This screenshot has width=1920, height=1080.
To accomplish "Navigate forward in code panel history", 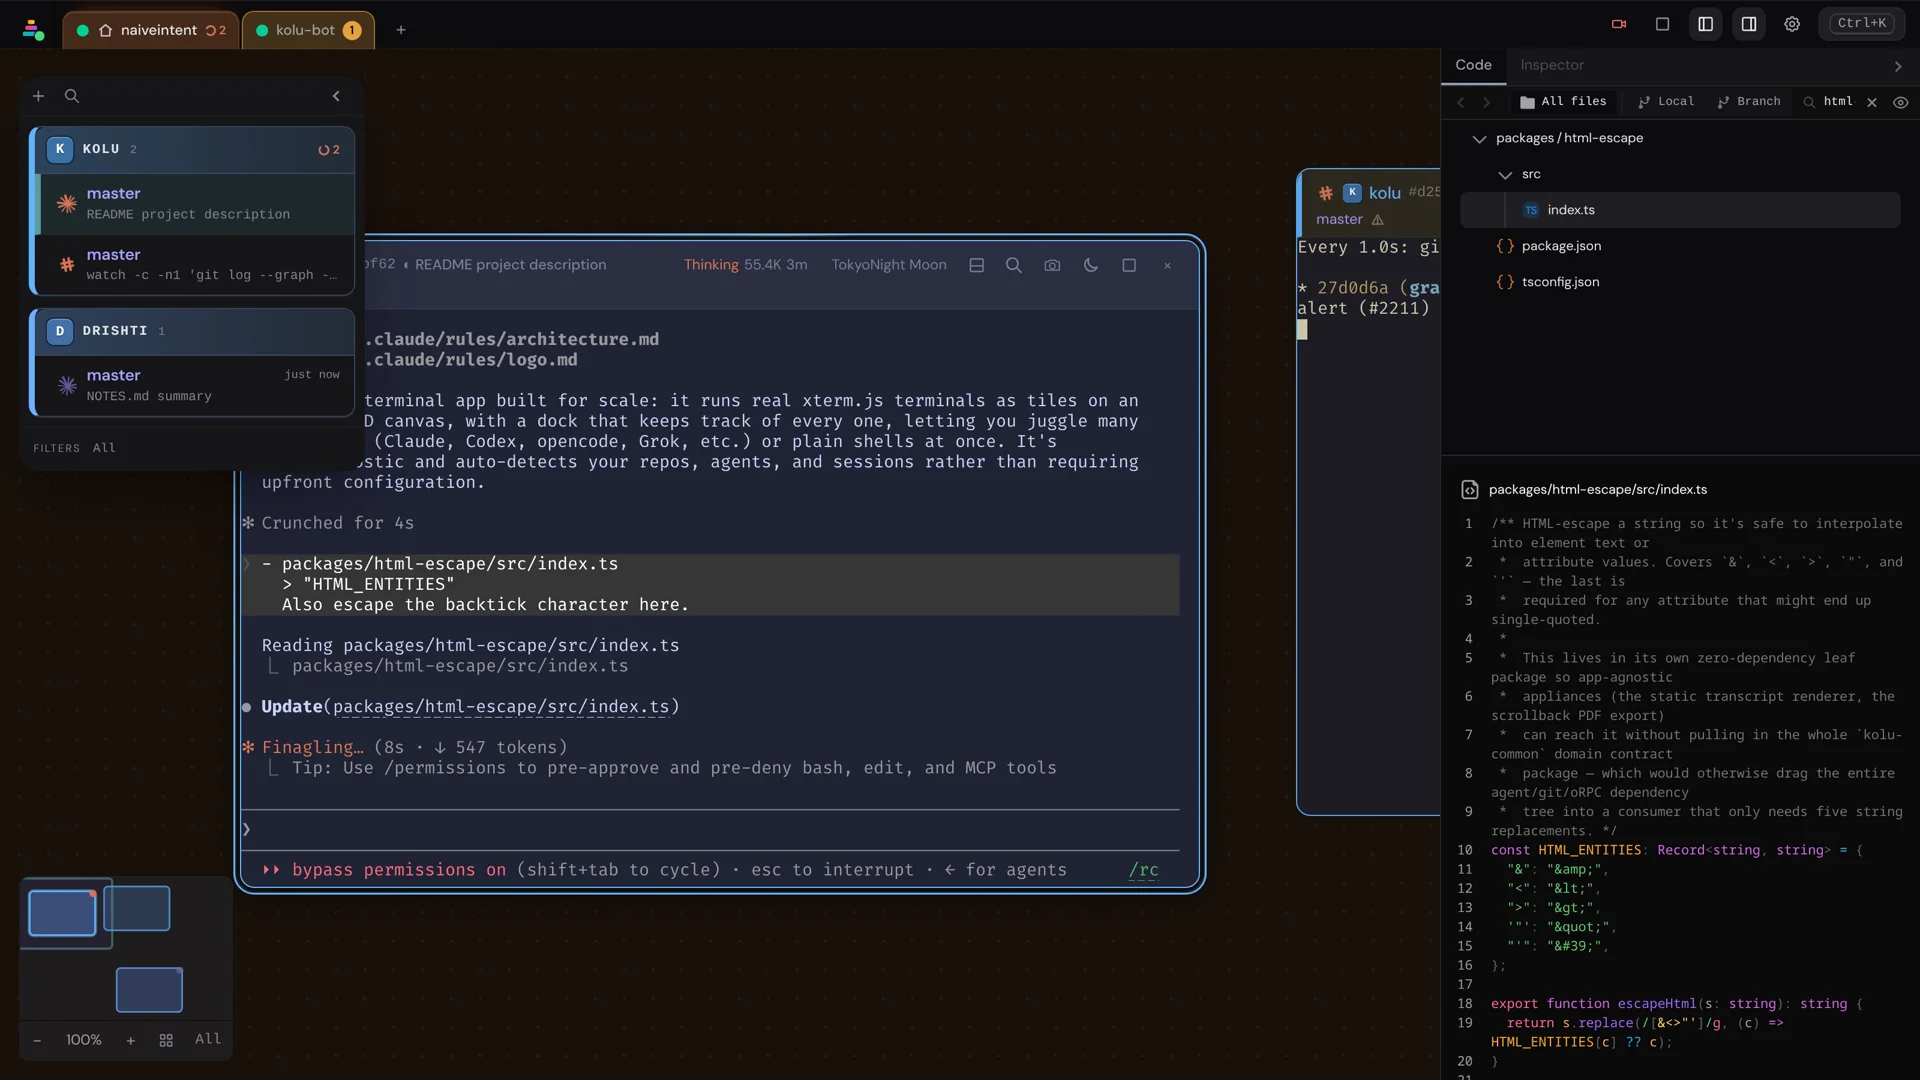I will click(1487, 102).
